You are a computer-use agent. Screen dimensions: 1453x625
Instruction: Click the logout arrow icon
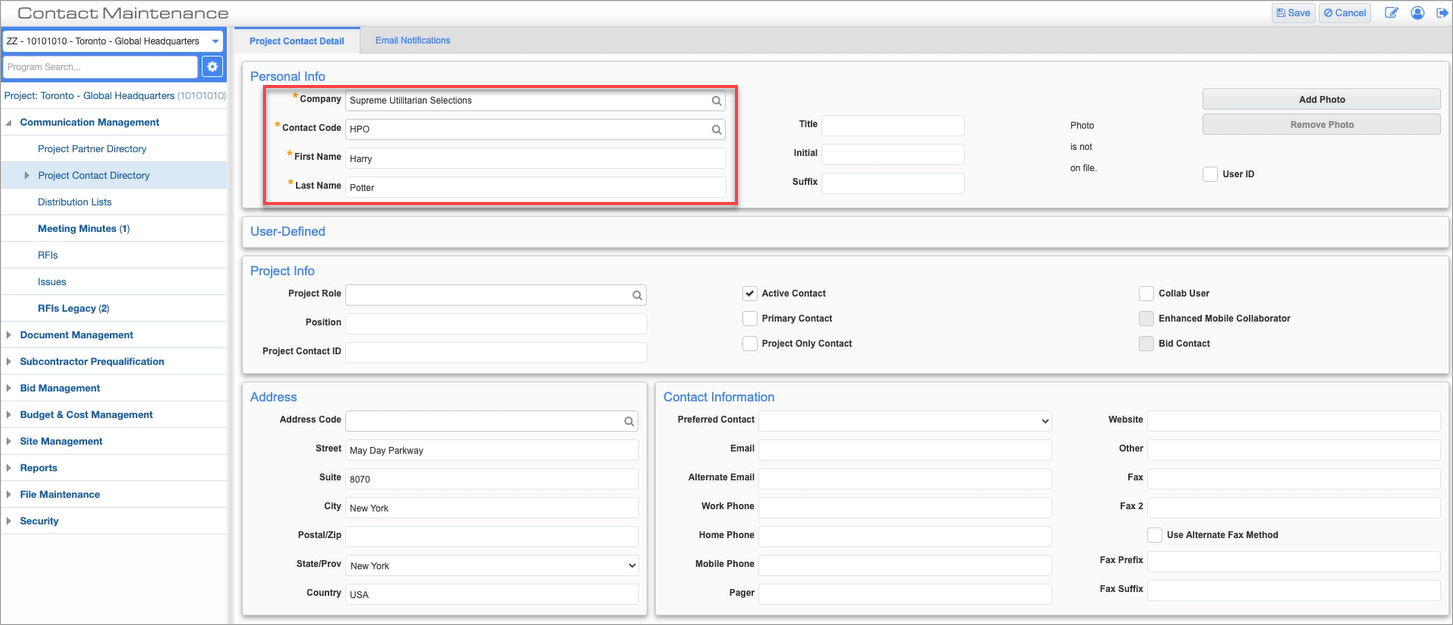(x=1441, y=13)
